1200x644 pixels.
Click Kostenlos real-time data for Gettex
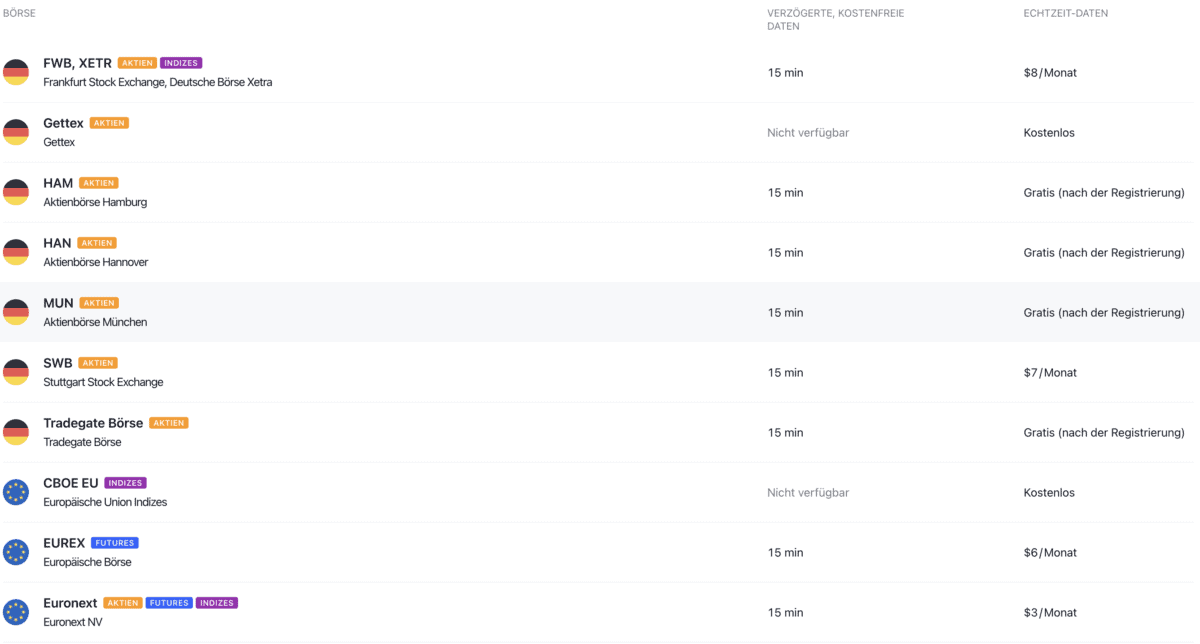(1049, 133)
